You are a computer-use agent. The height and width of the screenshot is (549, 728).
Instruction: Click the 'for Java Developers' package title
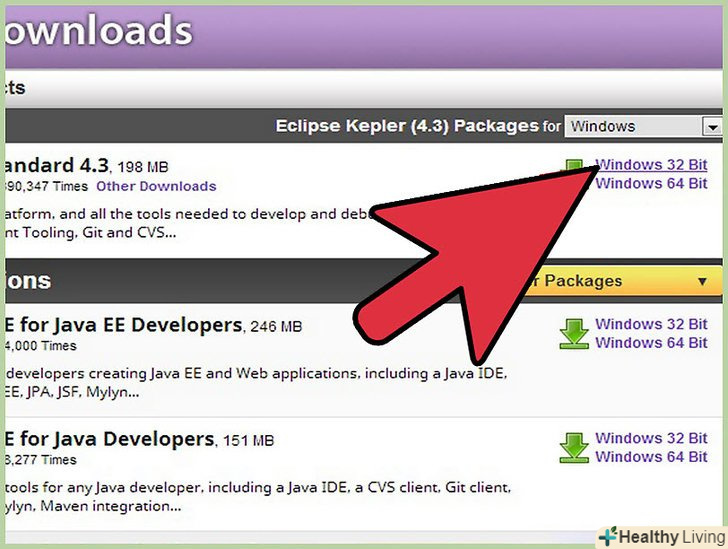(x=110, y=439)
